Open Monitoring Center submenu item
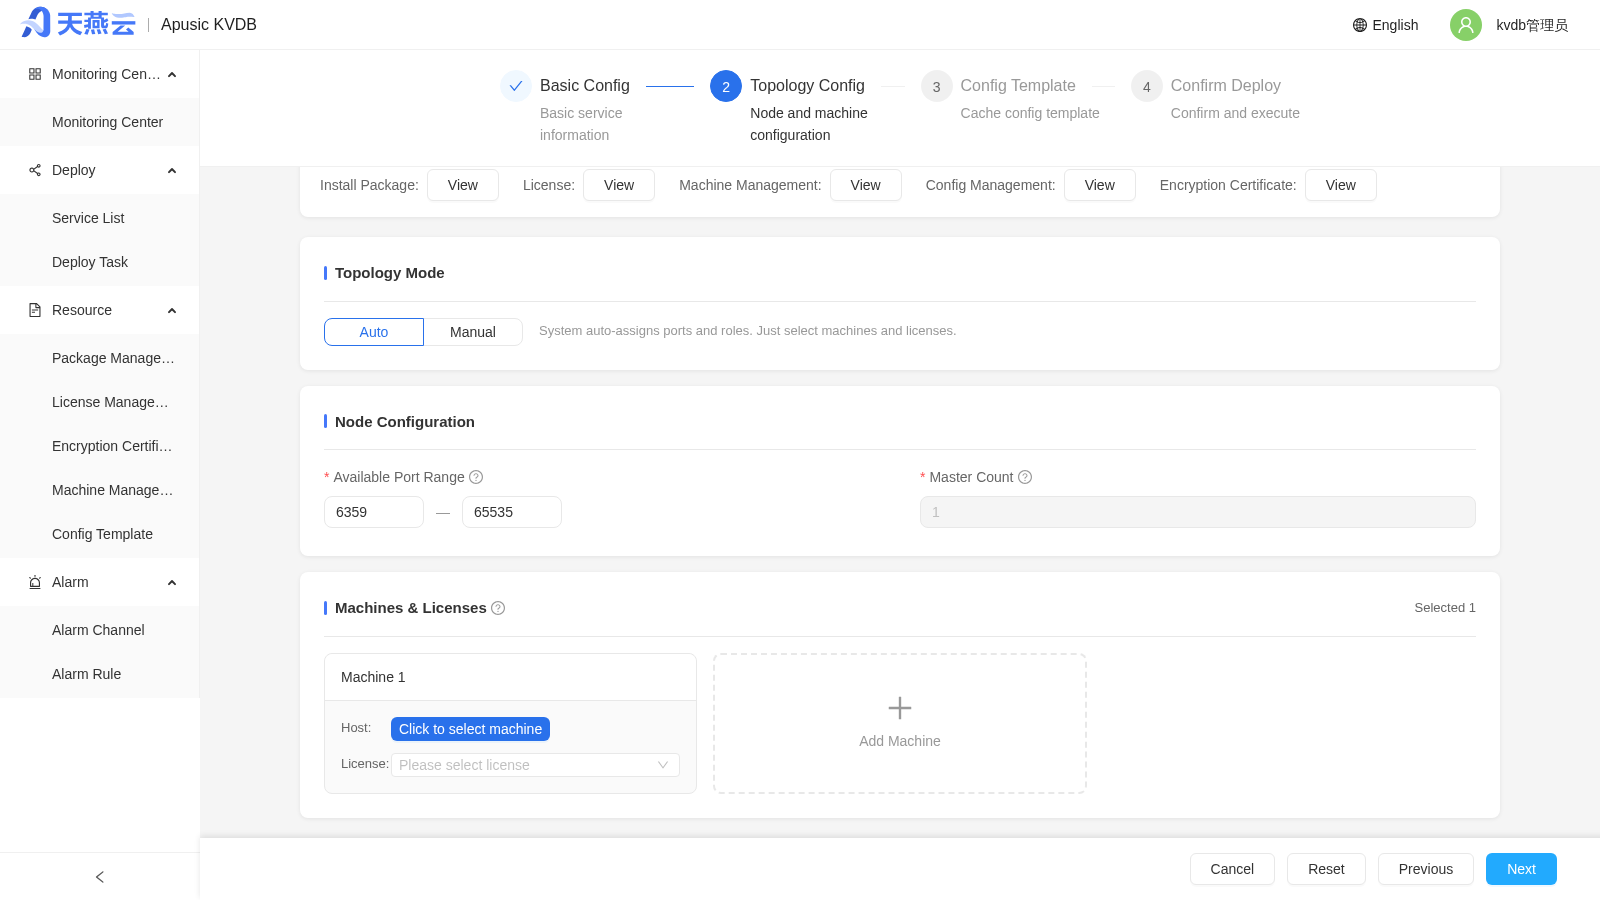Screen dimensions: 1600x900 click(x=100, y=122)
